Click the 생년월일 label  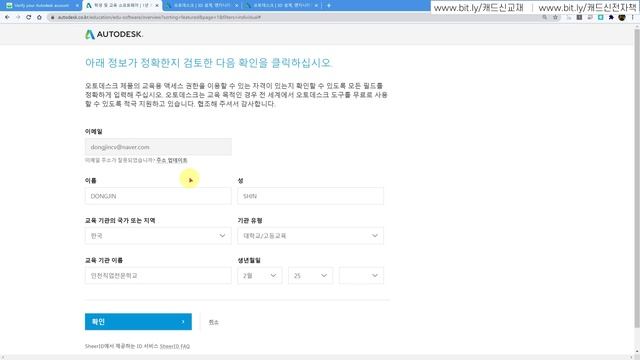(x=249, y=260)
